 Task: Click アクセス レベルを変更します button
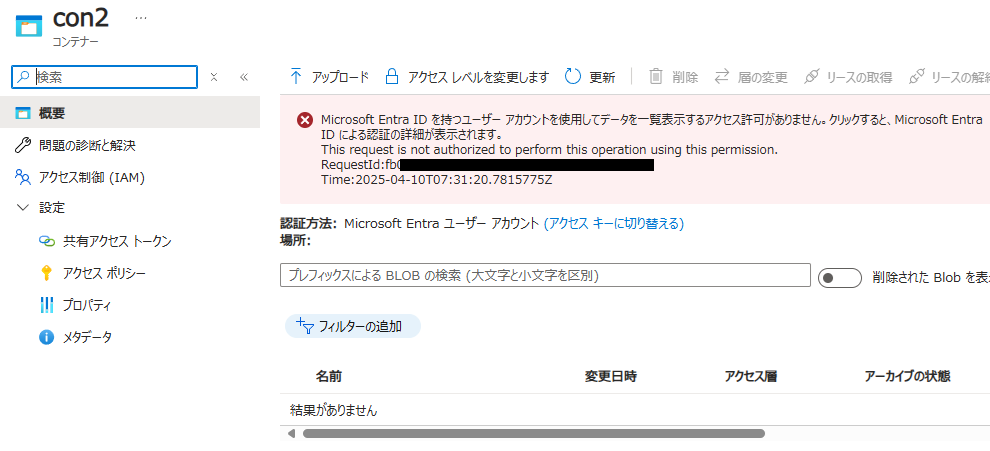(x=468, y=77)
